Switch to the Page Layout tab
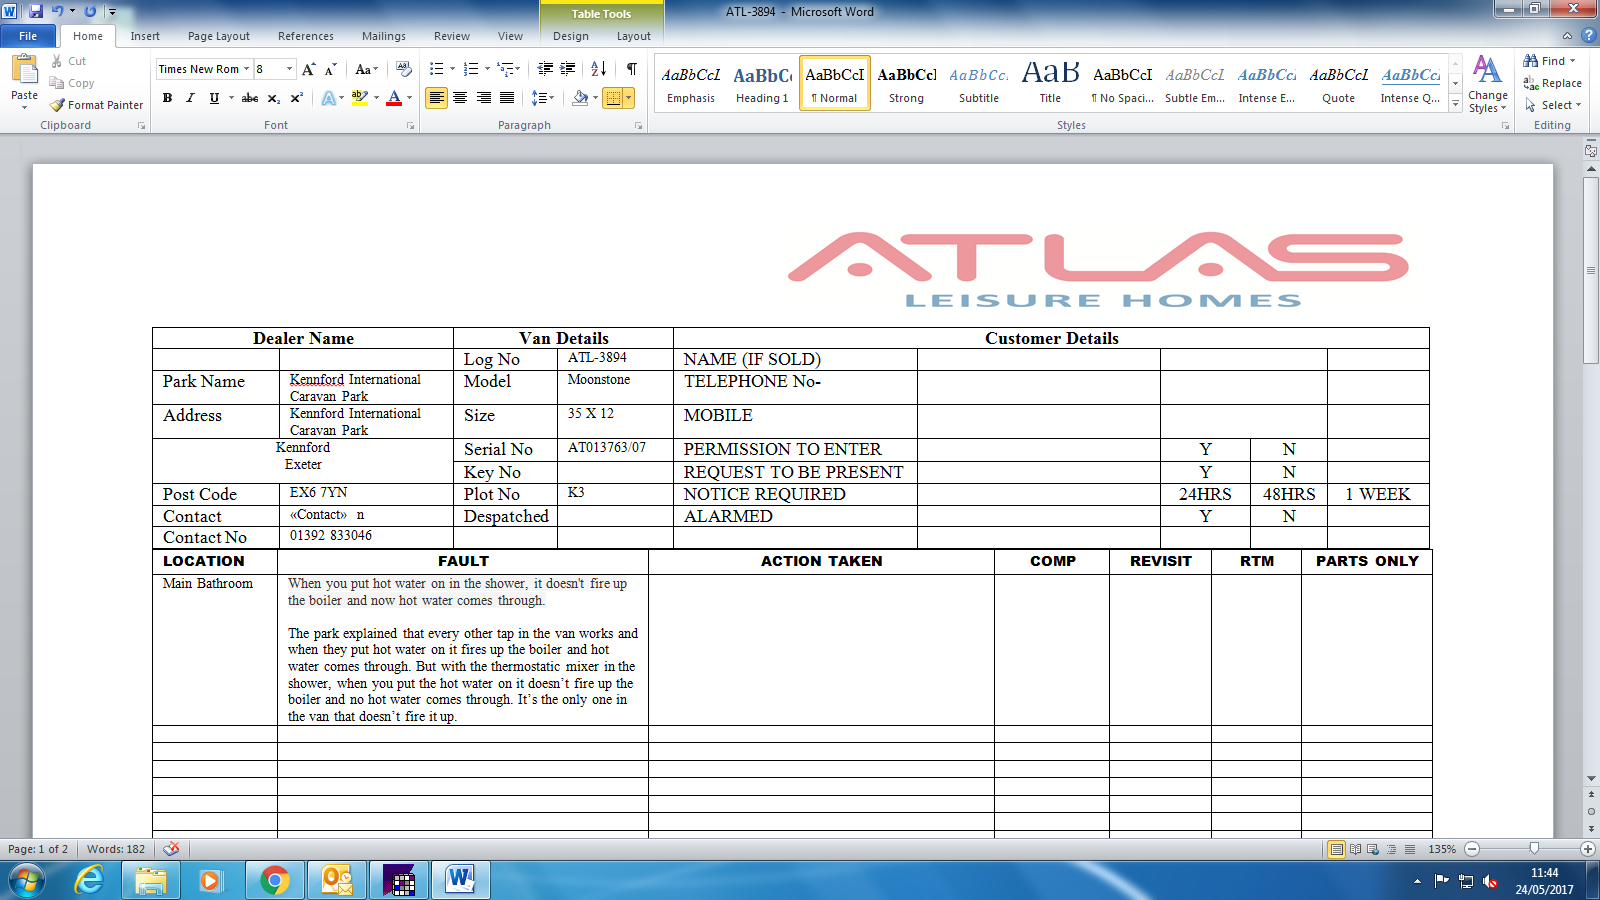The width and height of the screenshot is (1600, 900). pos(219,36)
